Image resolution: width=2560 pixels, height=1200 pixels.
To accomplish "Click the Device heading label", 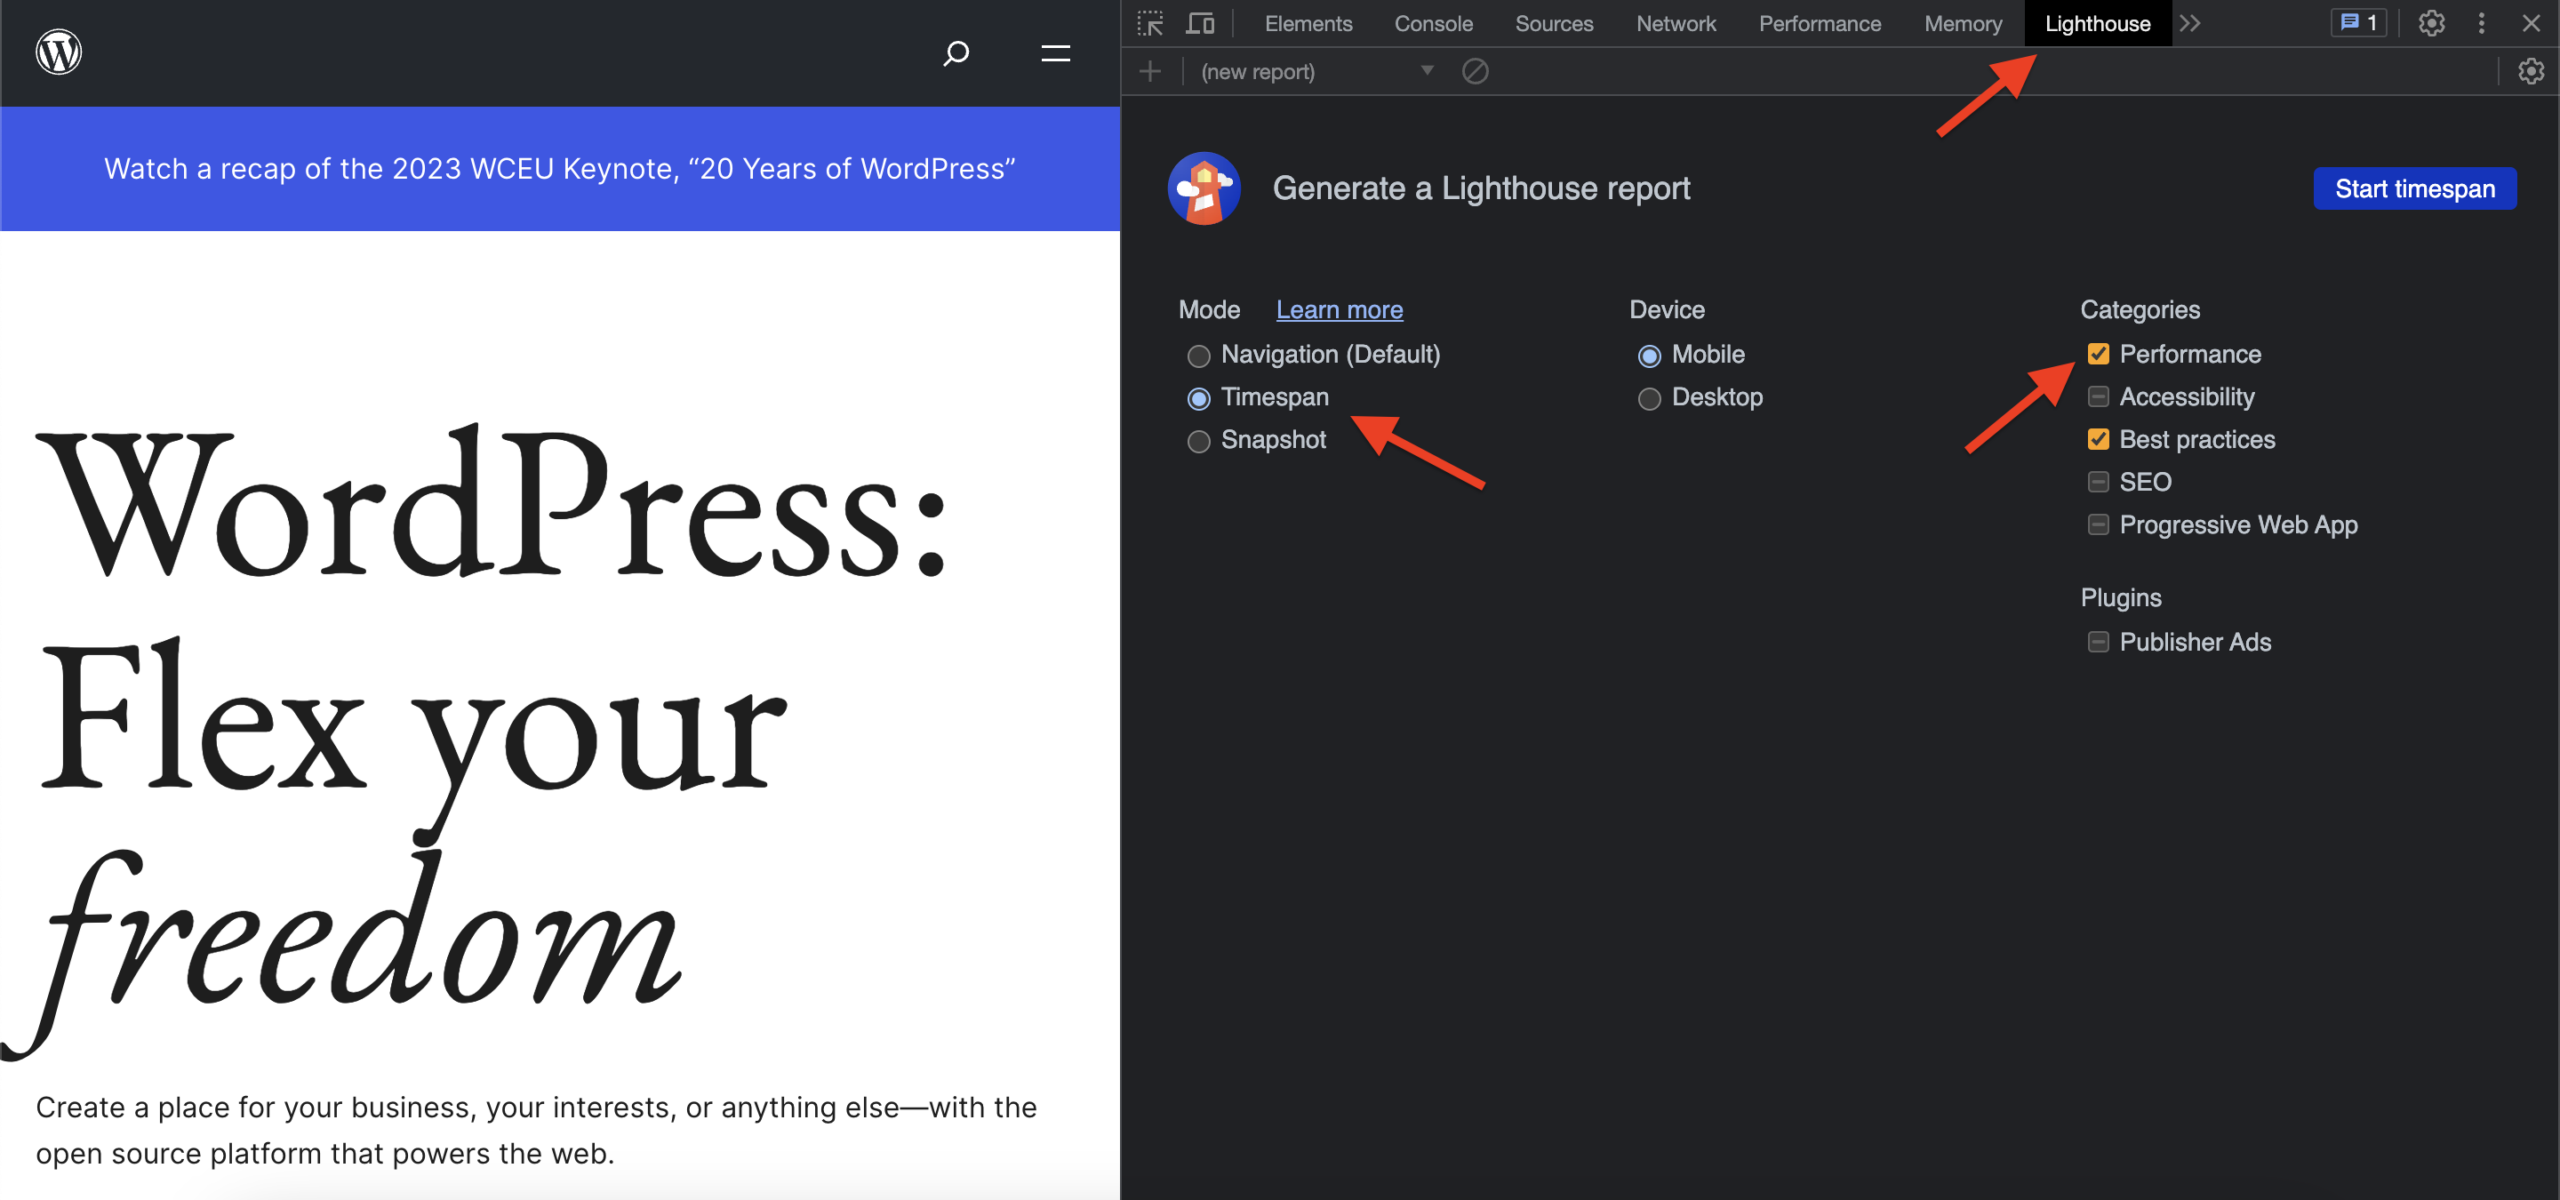I will [1667, 310].
